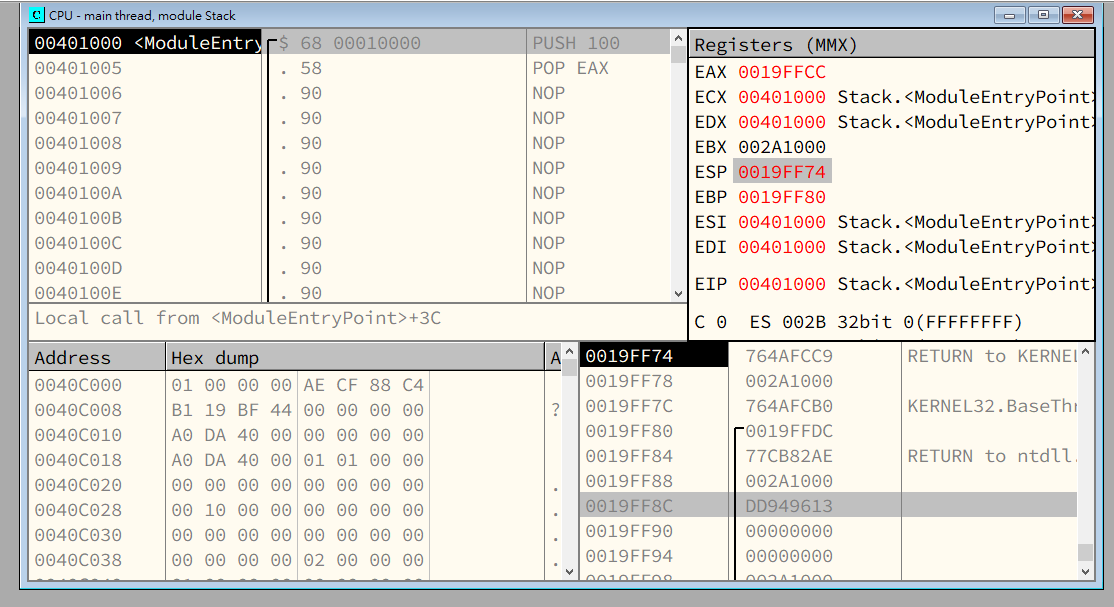Select the ESP register value 0019FF74
Image resolution: width=1114 pixels, height=607 pixels.
[781, 172]
